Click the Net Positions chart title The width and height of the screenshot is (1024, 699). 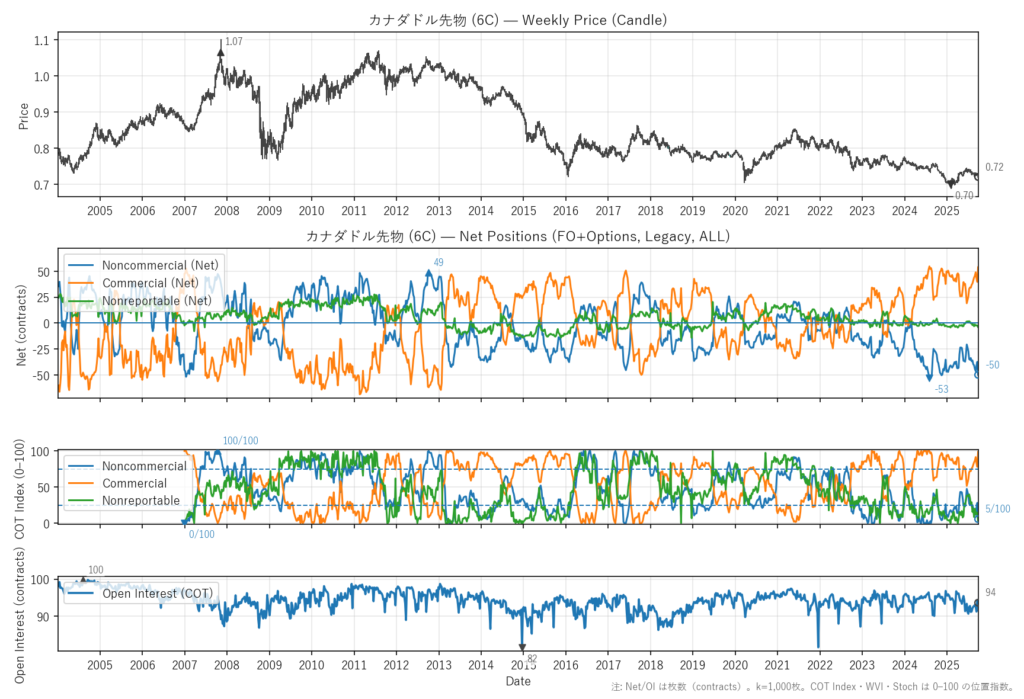(517, 237)
